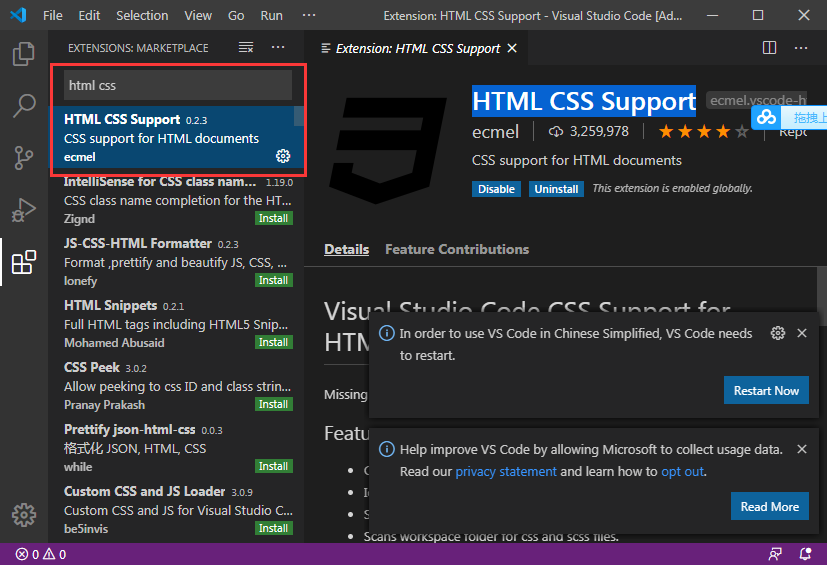Viewport: 827px width, 565px height.
Task: Install the CSS Peek extension
Action: pos(274,404)
